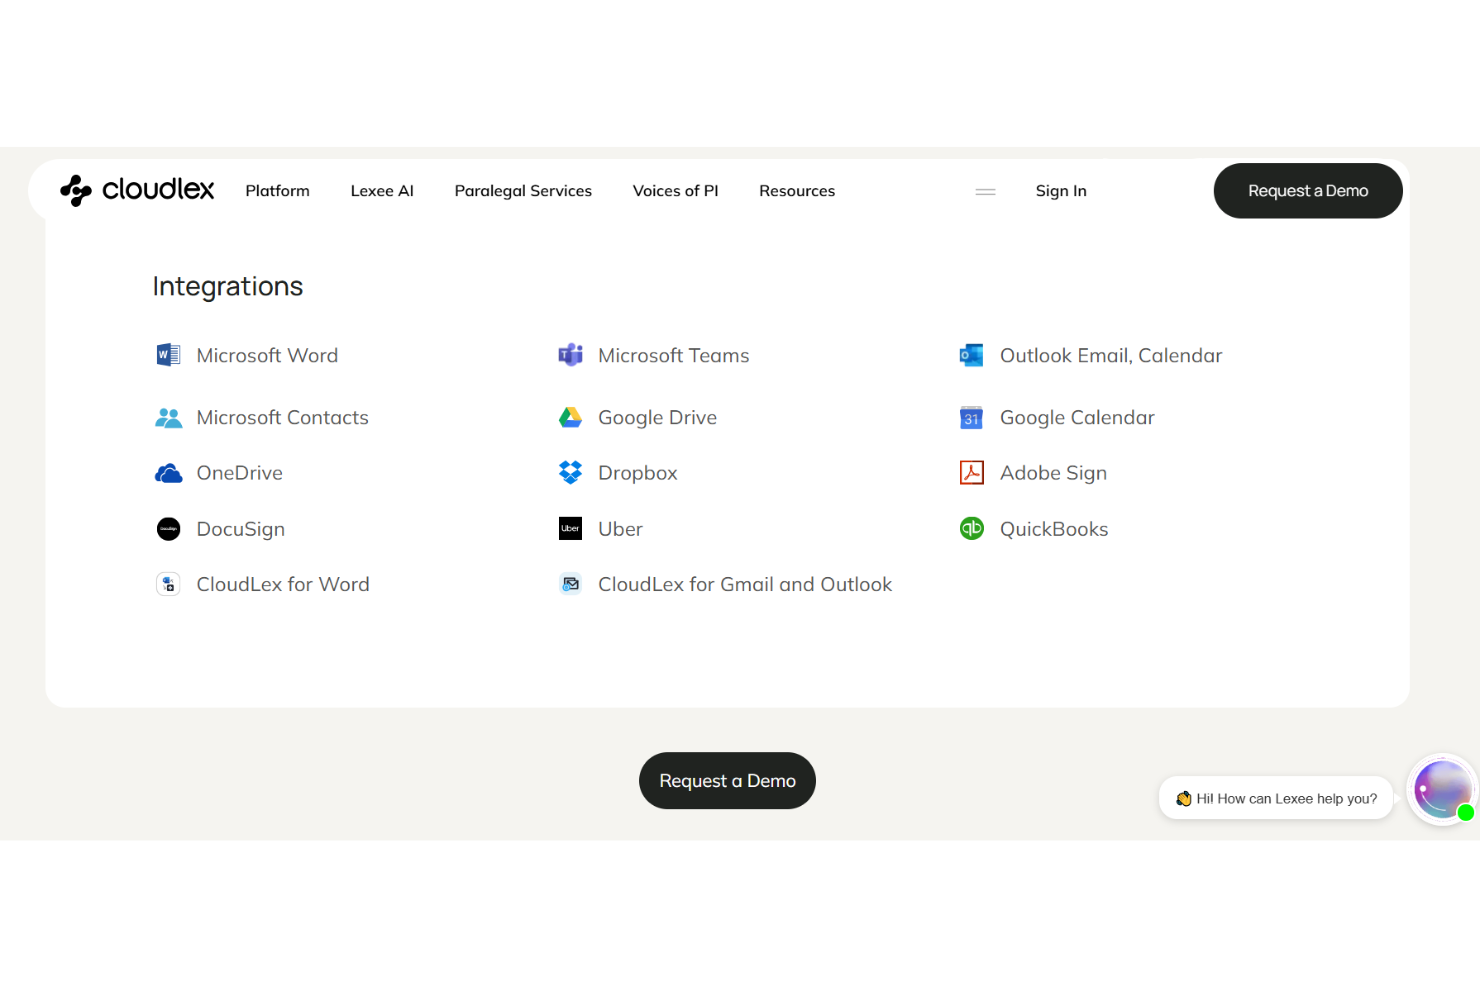Click the Microsoft Contacts icon
This screenshot has width=1480, height=987.
(168, 417)
